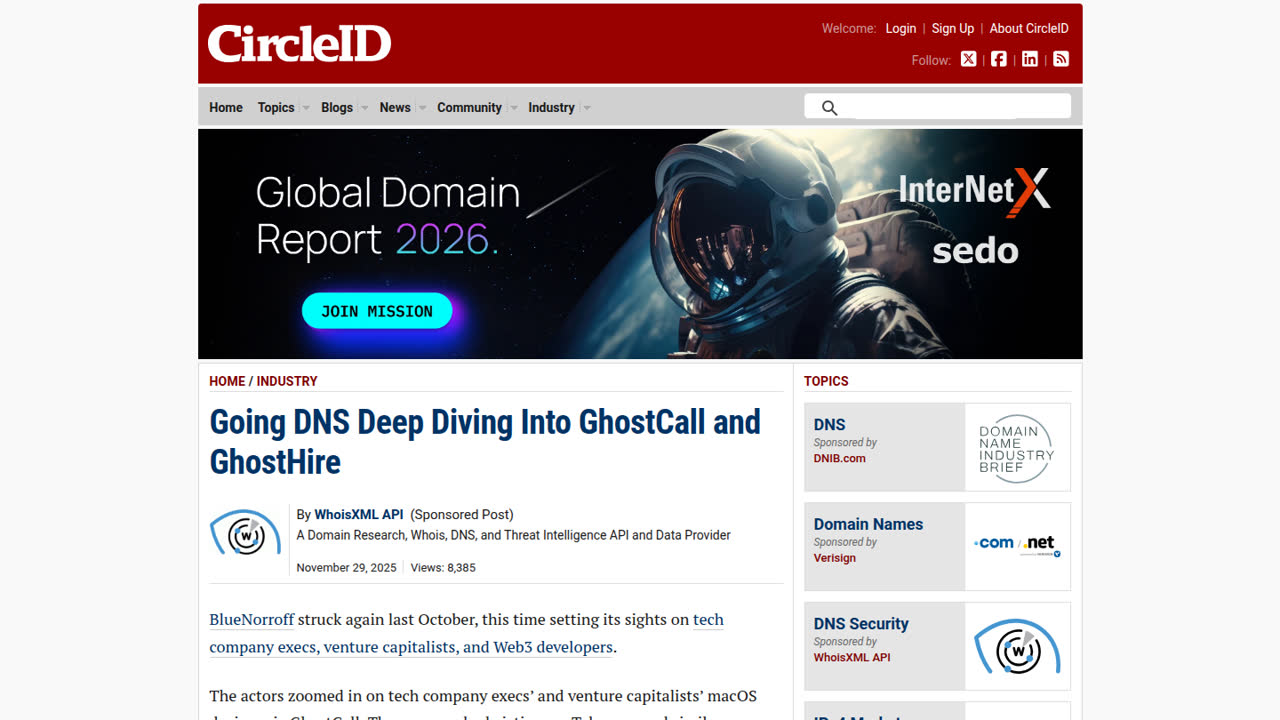
Task: Click the sedo logo in the banner
Action: (x=975, y=250)
